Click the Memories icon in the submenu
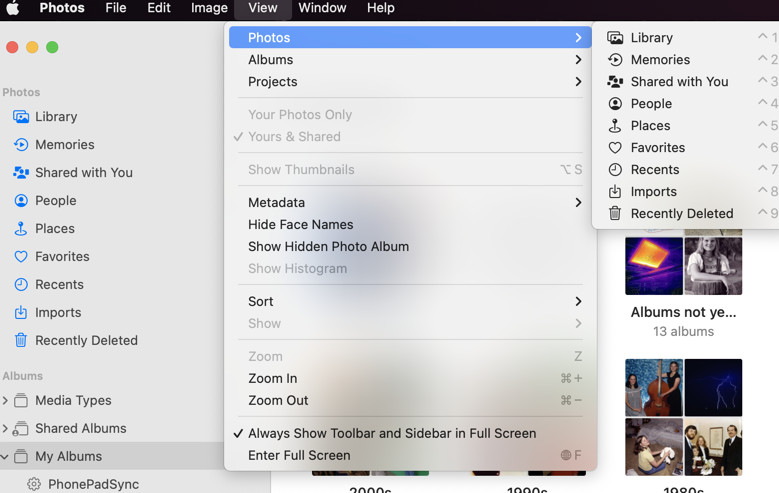The image size is (779, 493). click(x=615, y=60)
